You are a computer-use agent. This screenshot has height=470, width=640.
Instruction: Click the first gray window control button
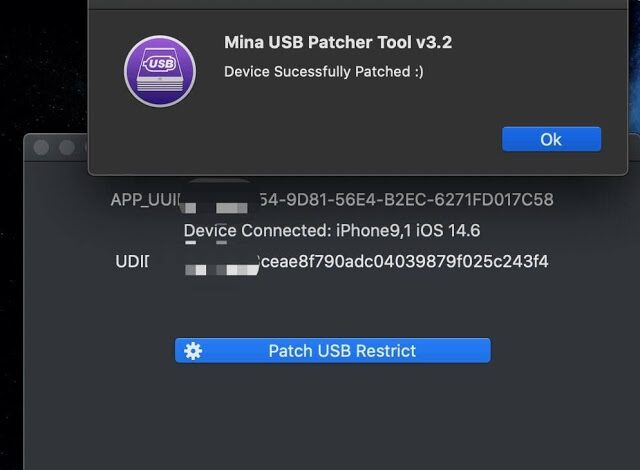coord(41,147)
